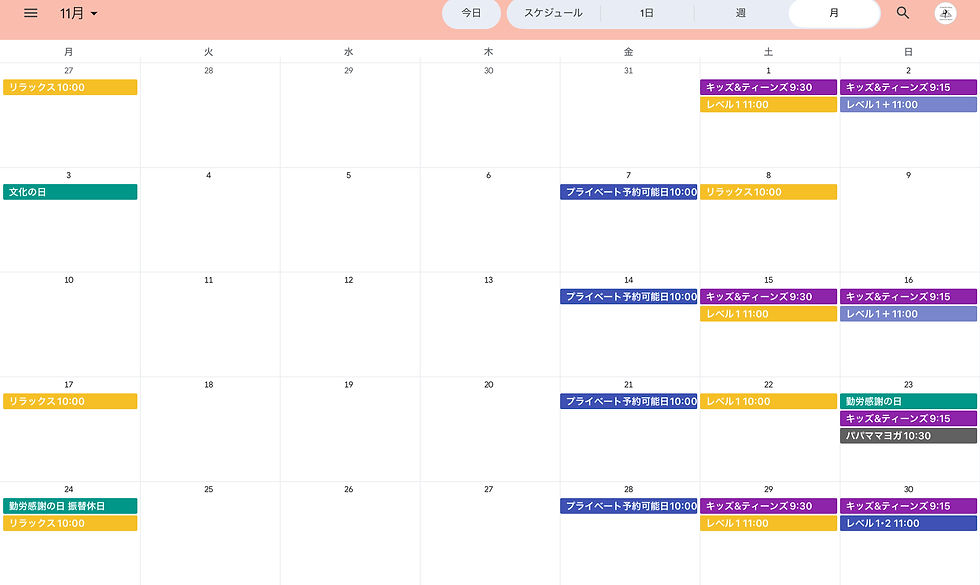Open レベル1+ 11:00 event on November 2
The image size is (980, 585).
tap(908, 104)
